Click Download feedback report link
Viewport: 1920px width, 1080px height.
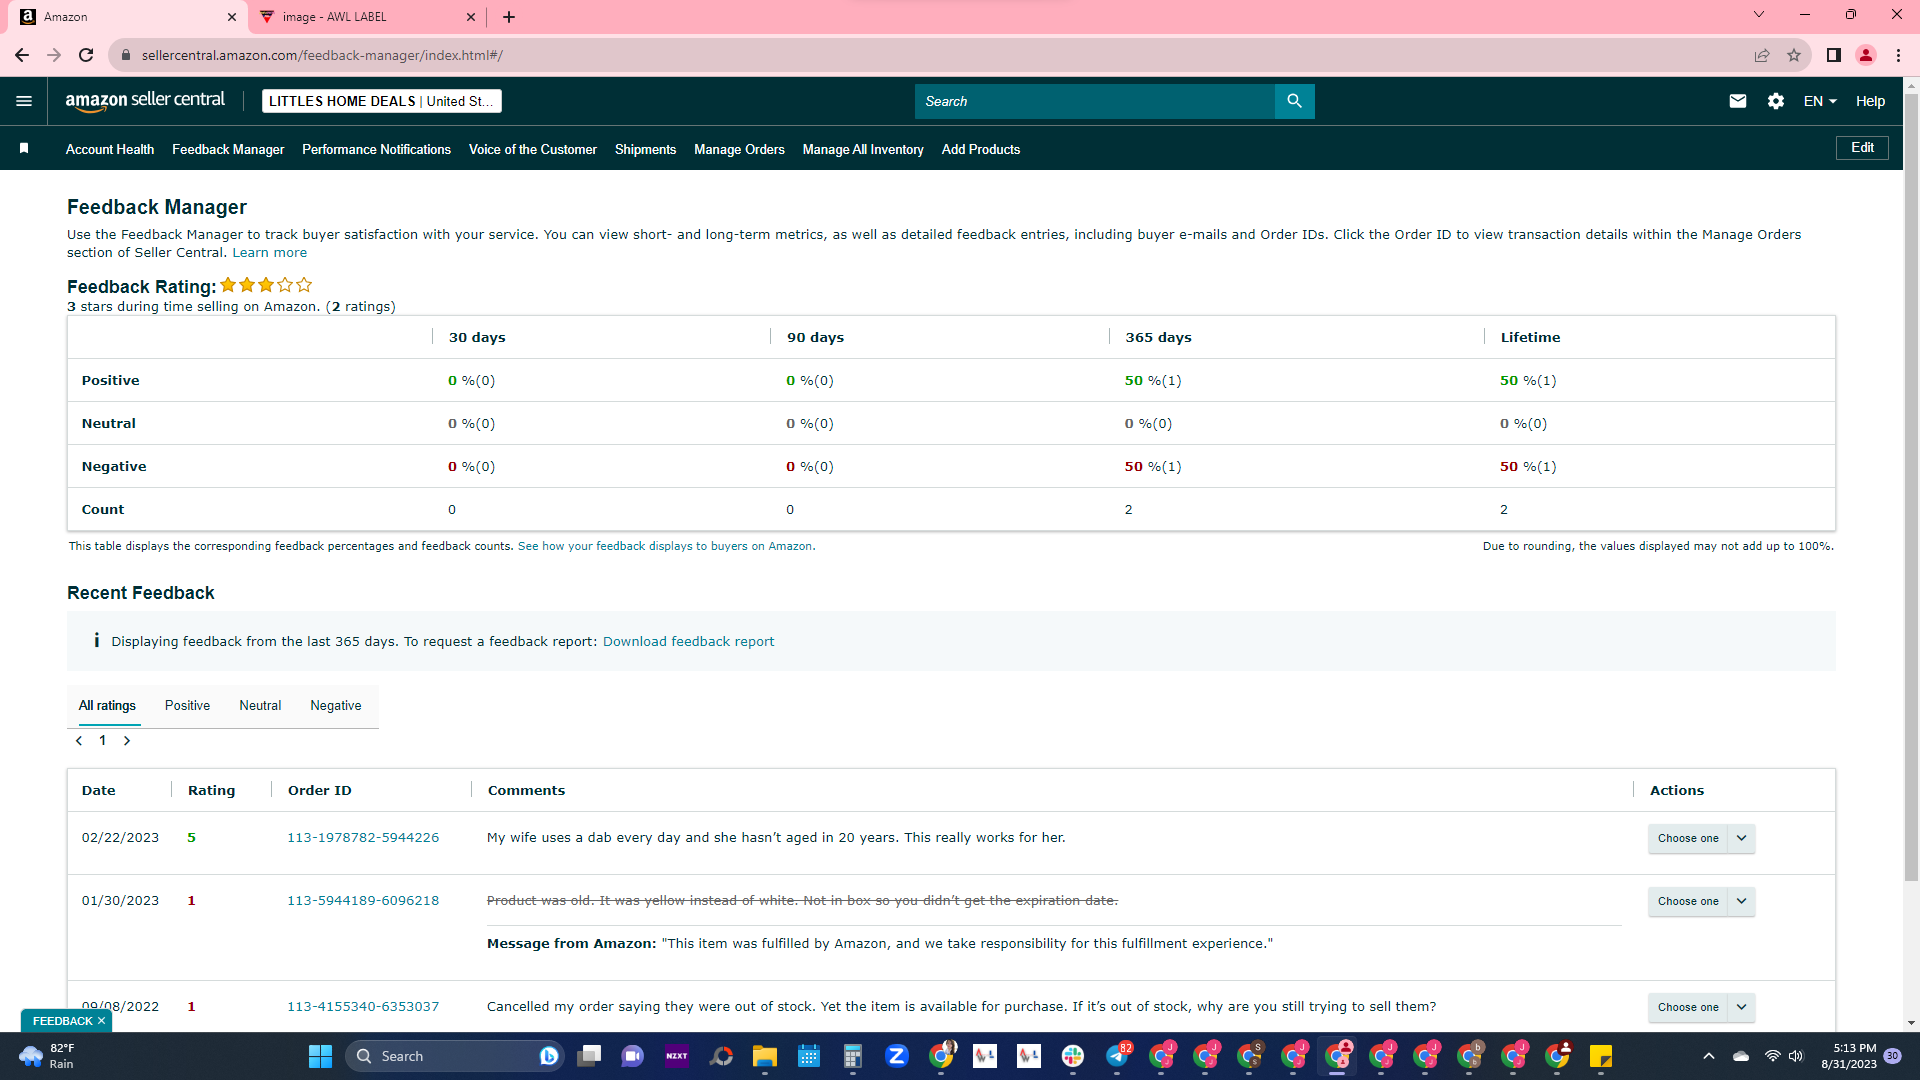[x=688, y=642]
